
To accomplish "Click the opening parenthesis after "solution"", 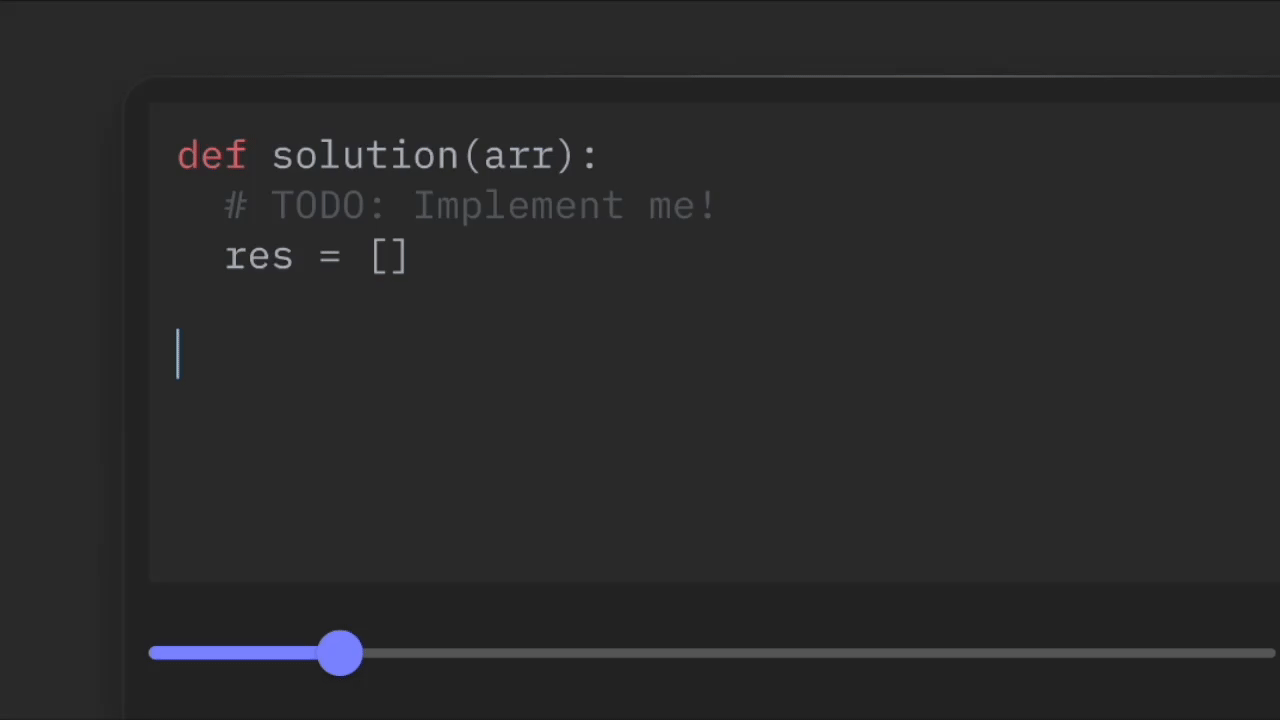I will coord(471,156).
